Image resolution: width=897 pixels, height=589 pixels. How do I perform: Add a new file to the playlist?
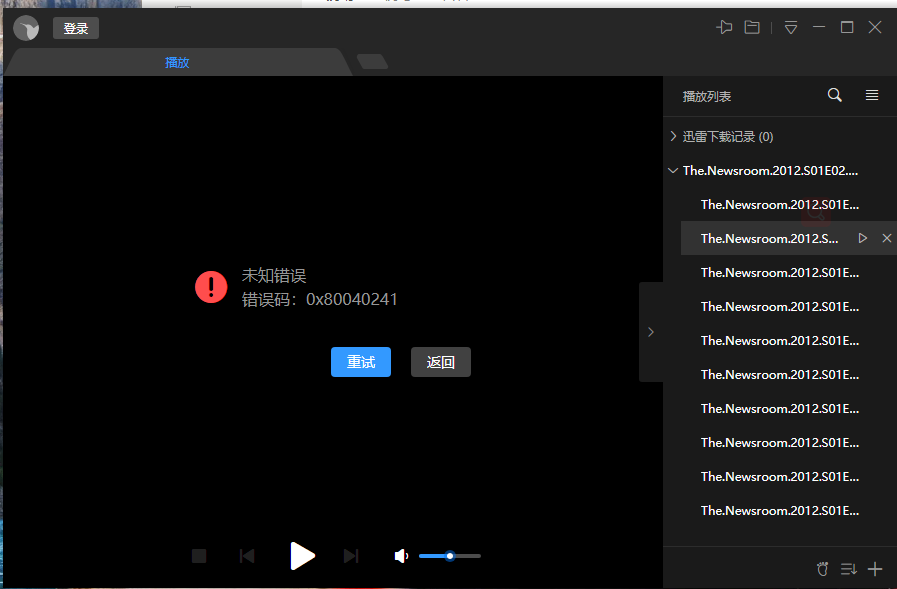coord(875,568)
